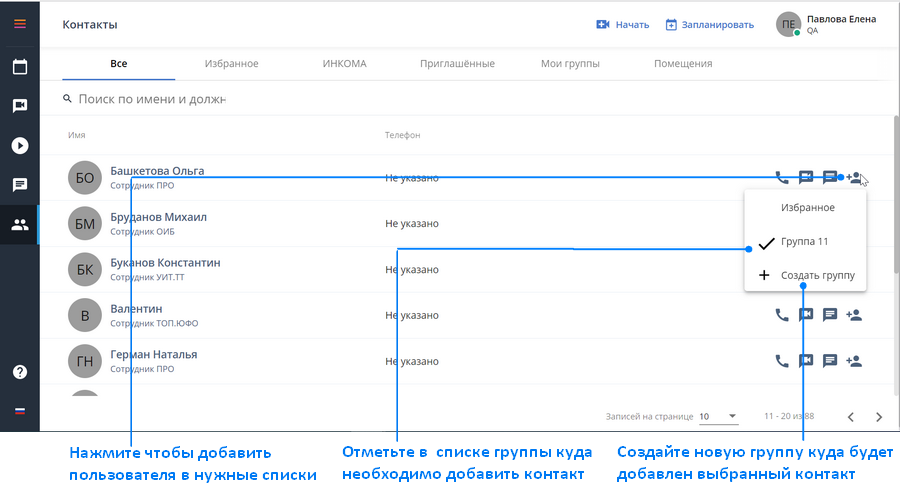
Task: Open the contacts people icon in the sidebar
Action: [20, 225]
